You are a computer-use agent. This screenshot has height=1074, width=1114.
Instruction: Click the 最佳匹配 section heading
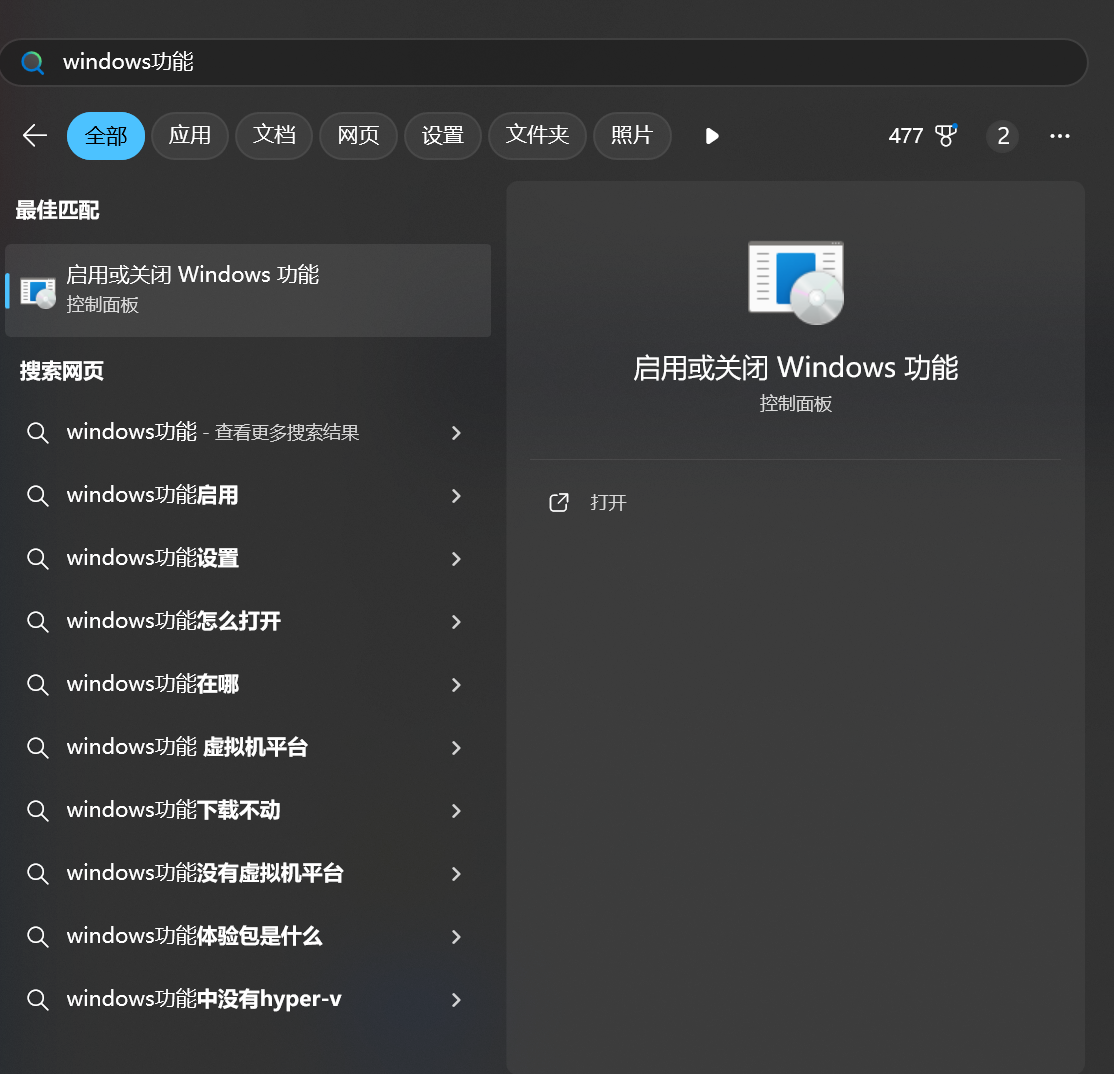[58, 210]
